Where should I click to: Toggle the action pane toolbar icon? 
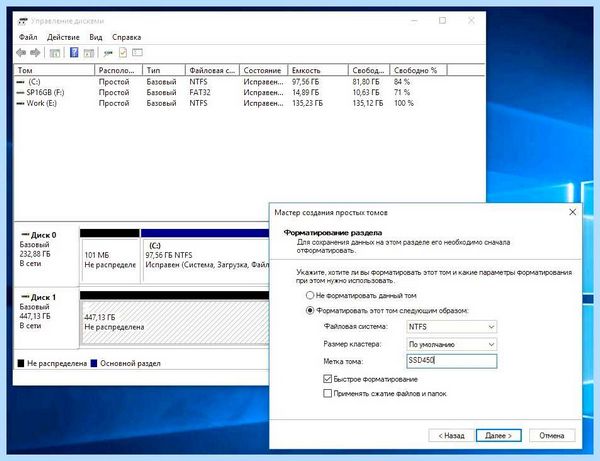point(89,53)
